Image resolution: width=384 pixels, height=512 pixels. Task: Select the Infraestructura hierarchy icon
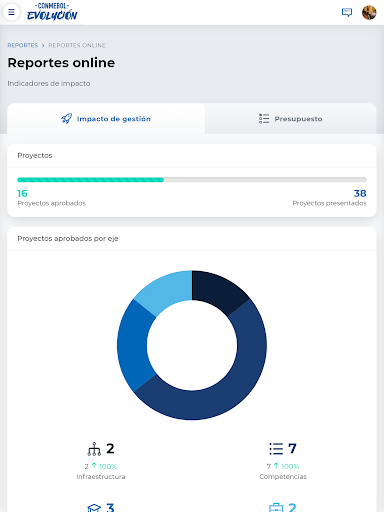94,449
